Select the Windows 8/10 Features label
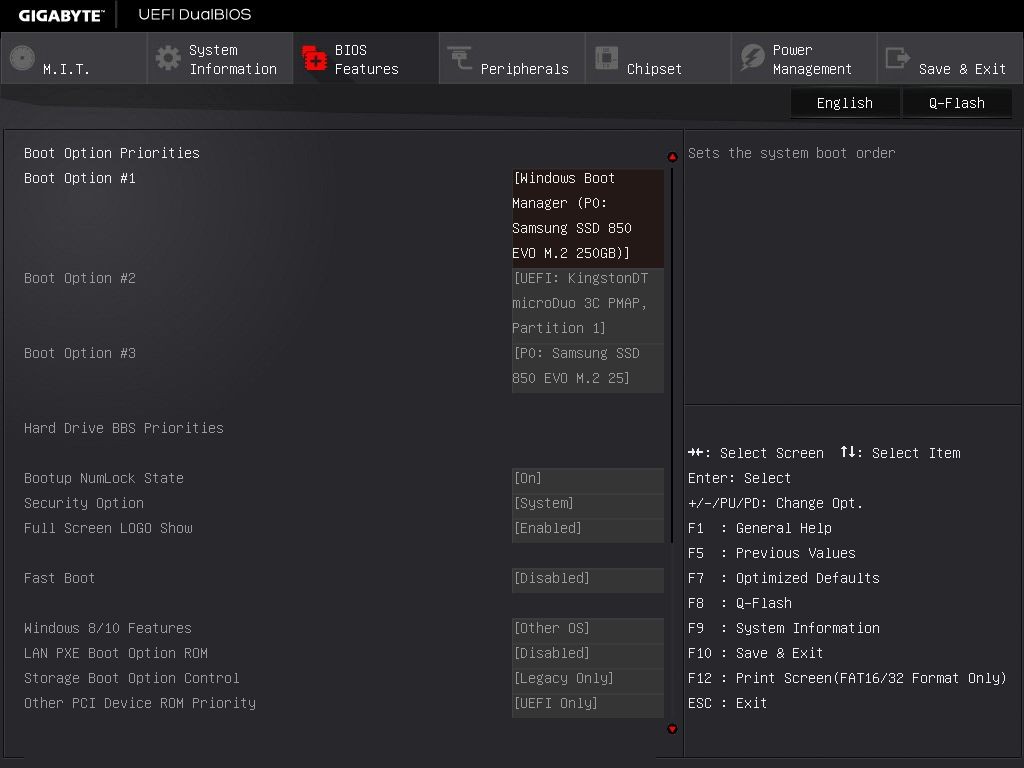1024x768 pixels. (108, 628)
